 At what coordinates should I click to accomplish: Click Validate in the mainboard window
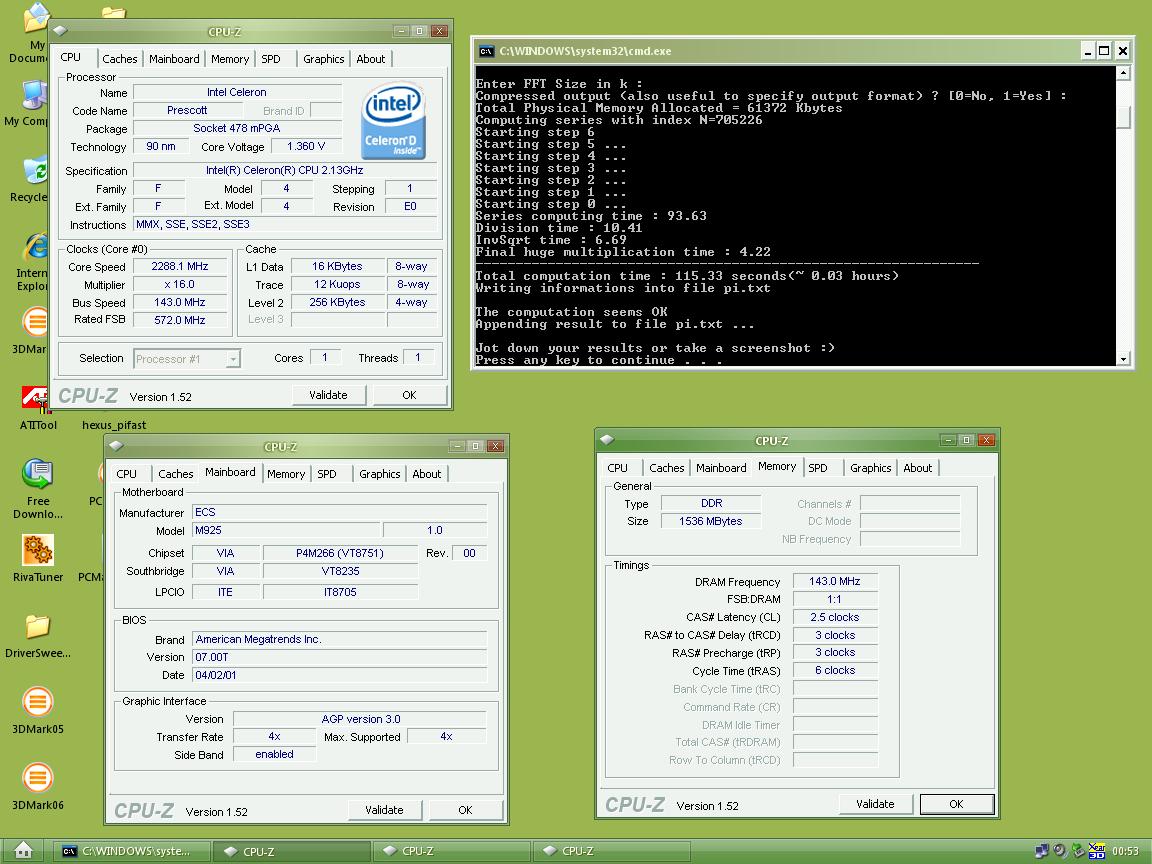tap(384, 810)
